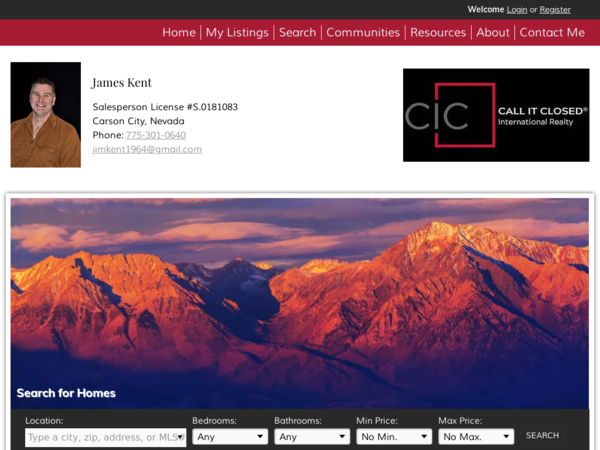Expand the Bedrooms dropdown
The height and width of the screenshot is (450, 600).
point(230,437)
